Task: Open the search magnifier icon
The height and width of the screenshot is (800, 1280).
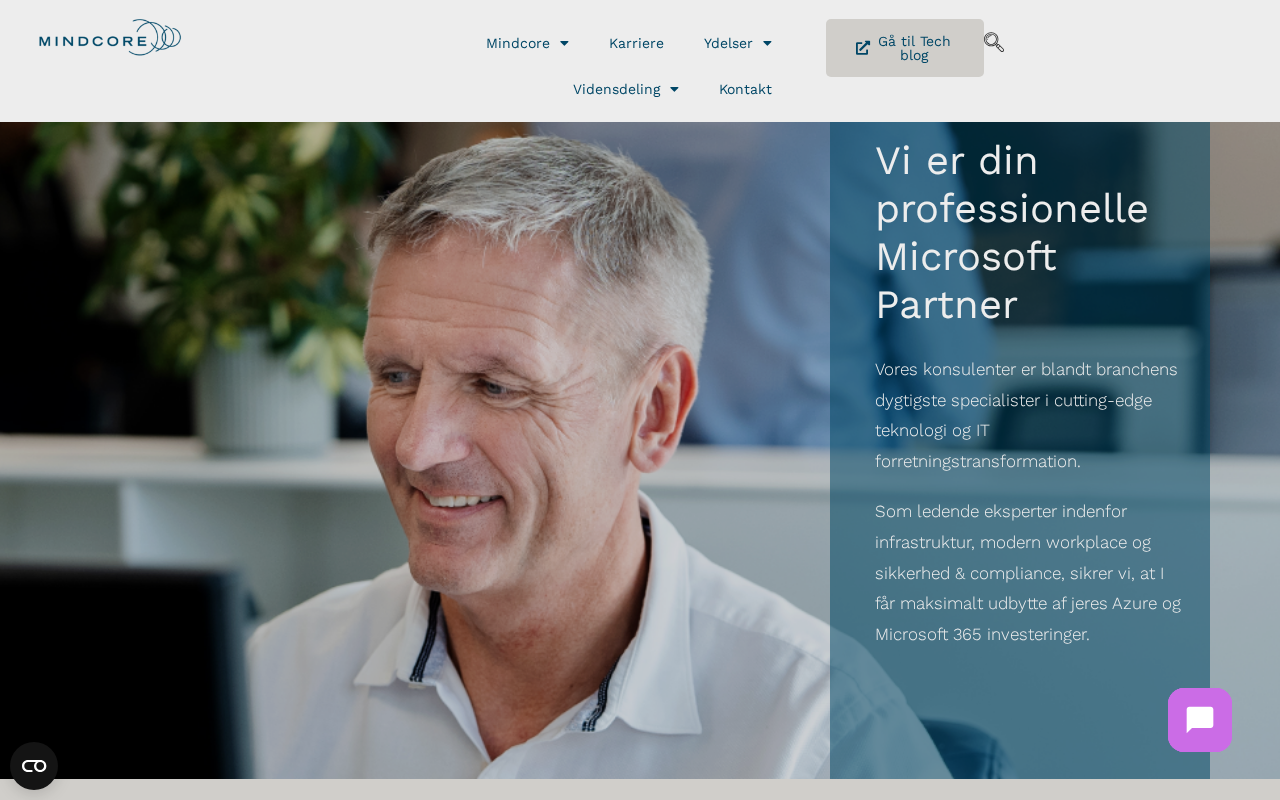Action: point(994,42)
